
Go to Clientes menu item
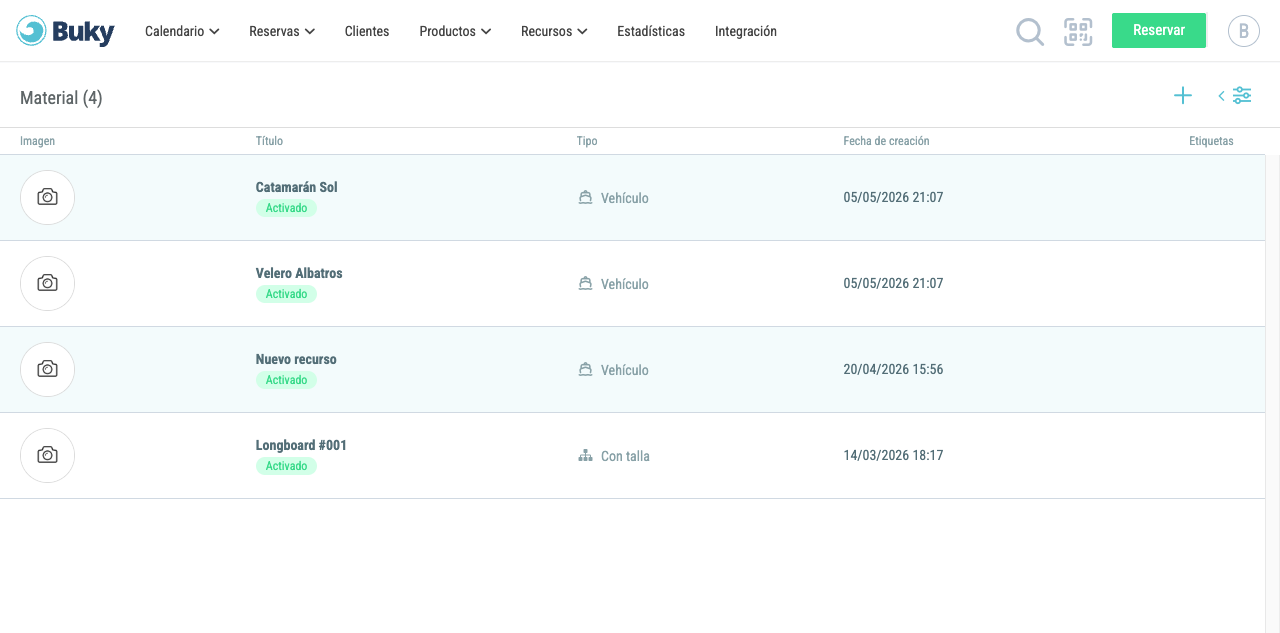pos(367,31)
